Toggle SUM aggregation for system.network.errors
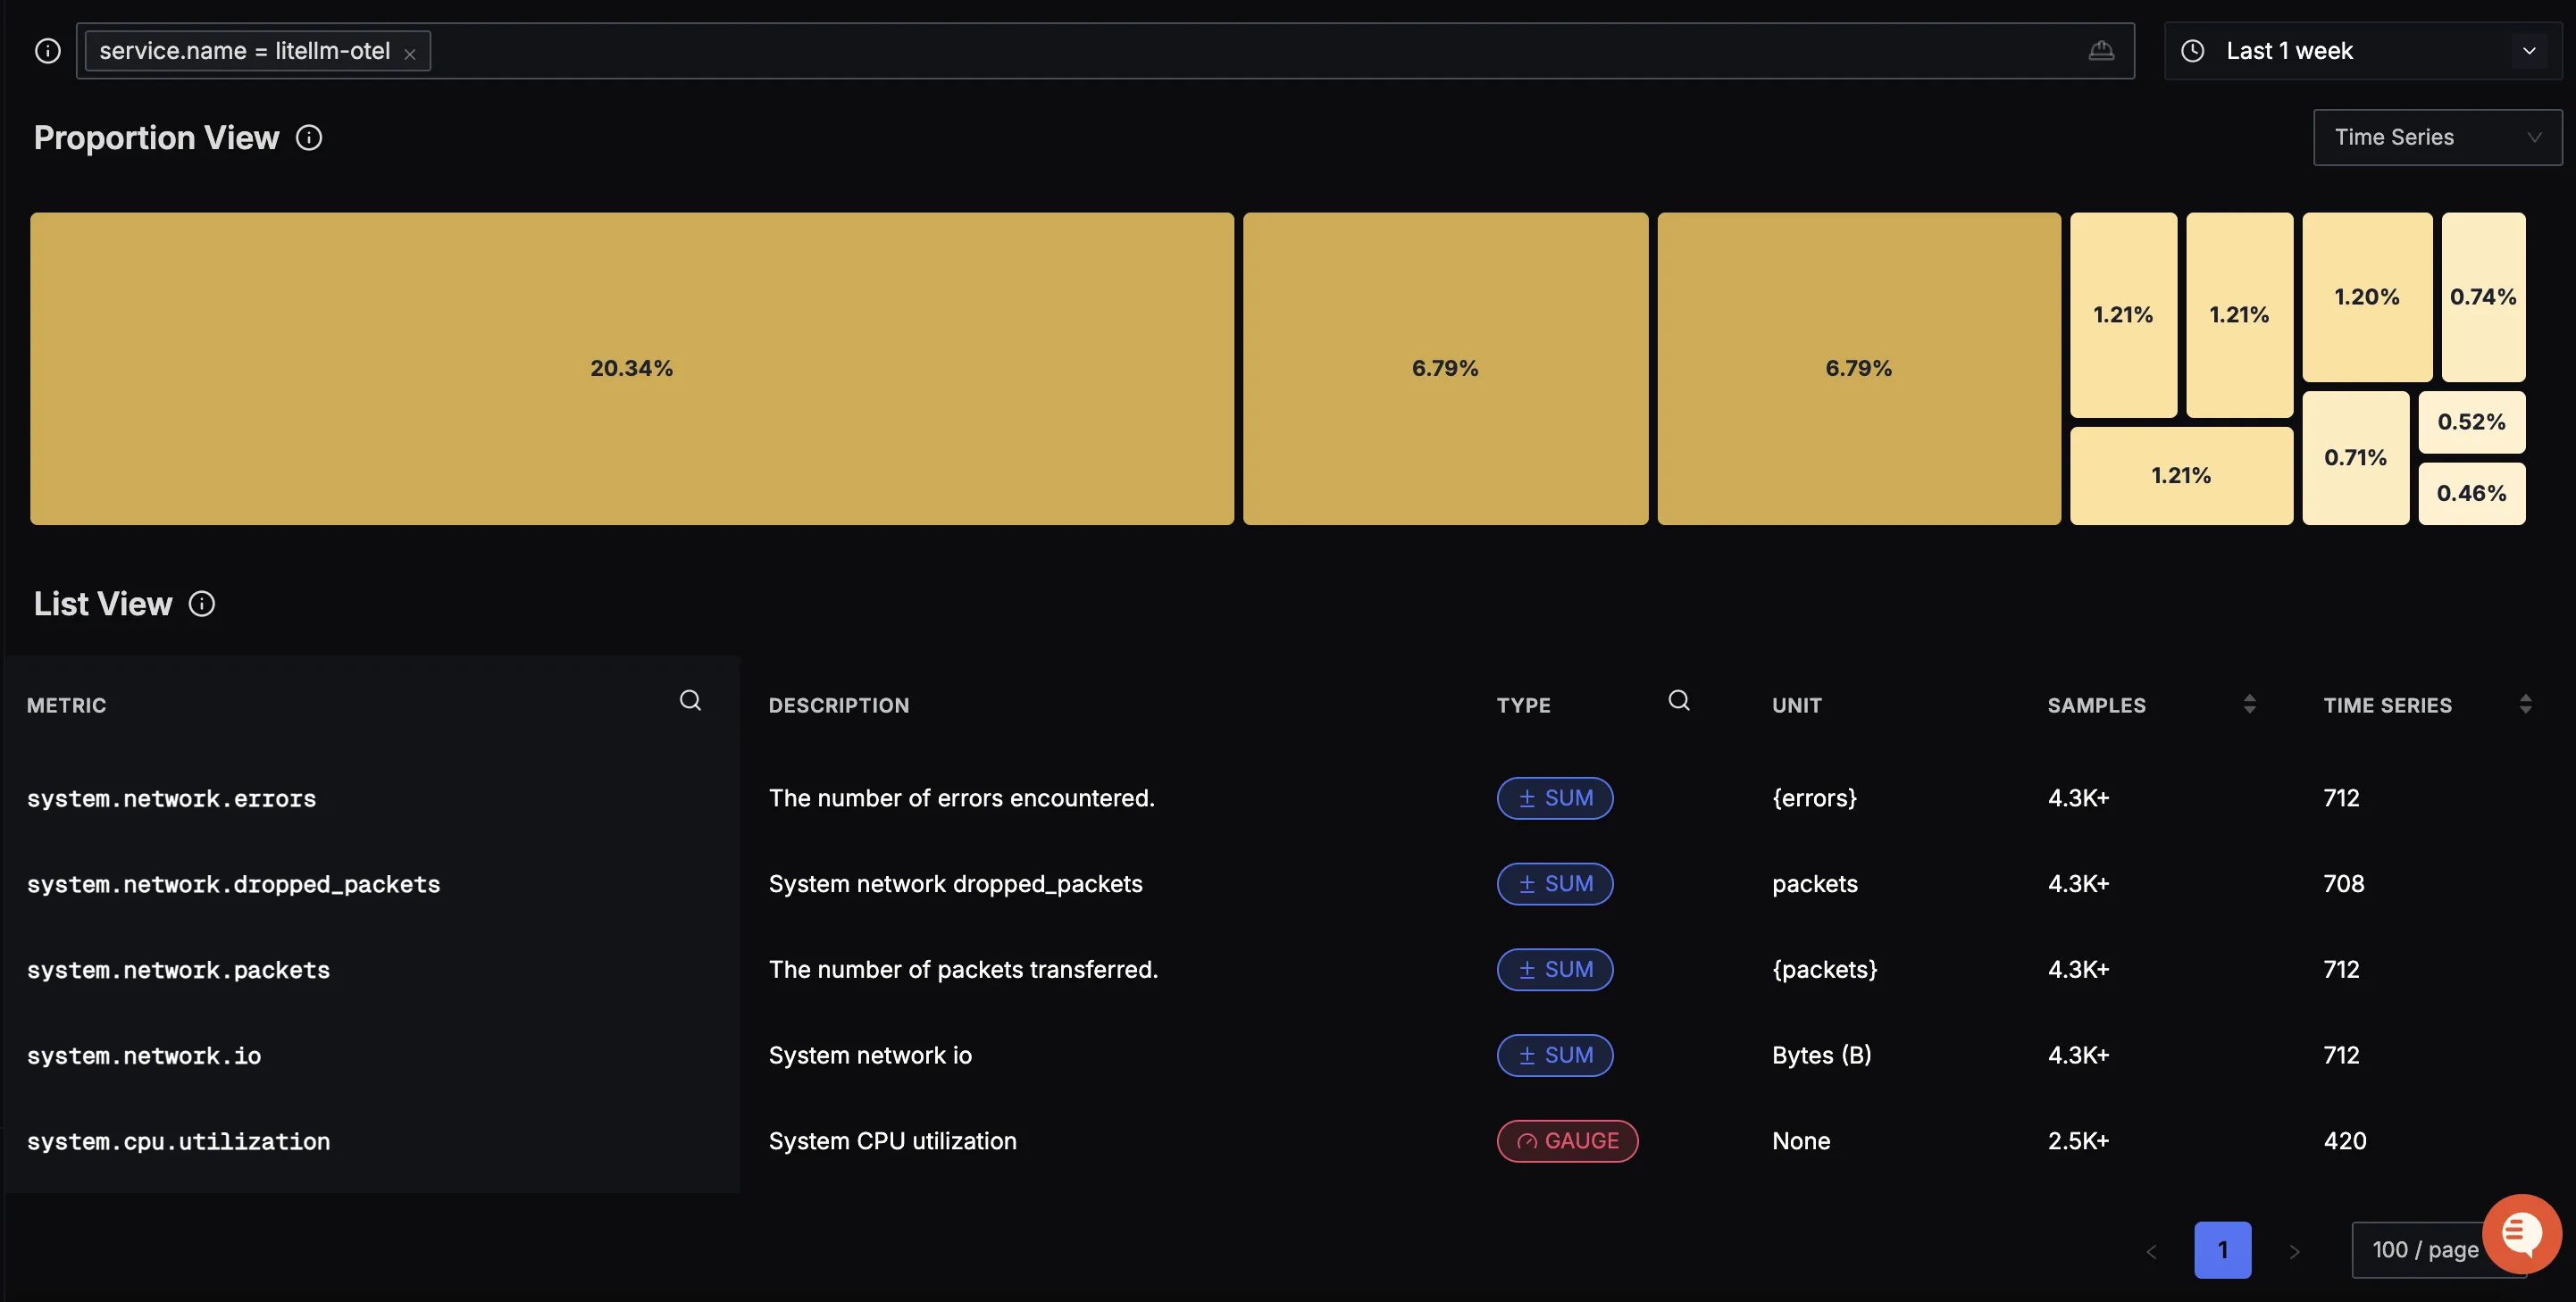 pyautogui.click(x=1554, y=798)
